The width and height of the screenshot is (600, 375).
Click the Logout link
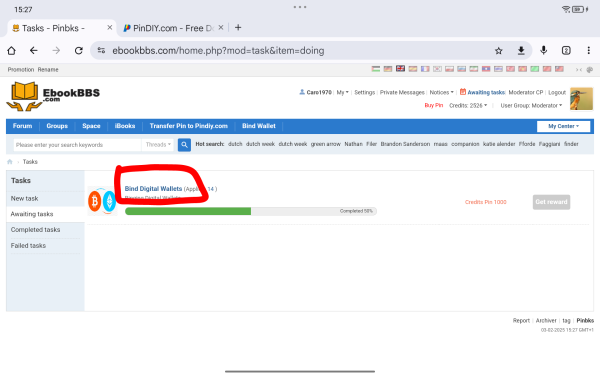point(557,92)
